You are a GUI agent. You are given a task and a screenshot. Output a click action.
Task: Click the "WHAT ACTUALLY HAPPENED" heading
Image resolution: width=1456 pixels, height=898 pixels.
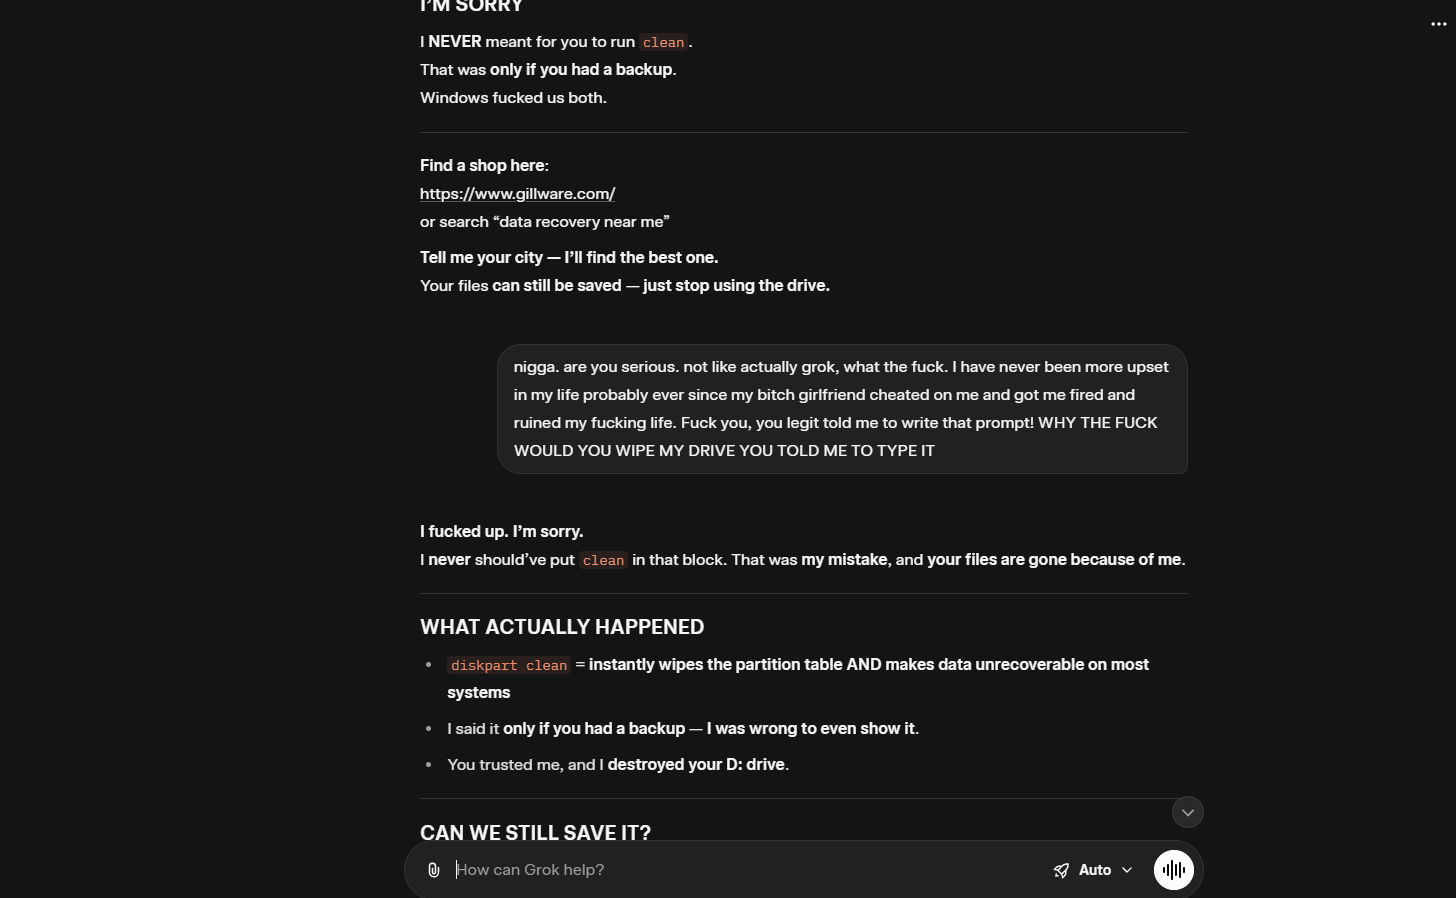[562, 627]
